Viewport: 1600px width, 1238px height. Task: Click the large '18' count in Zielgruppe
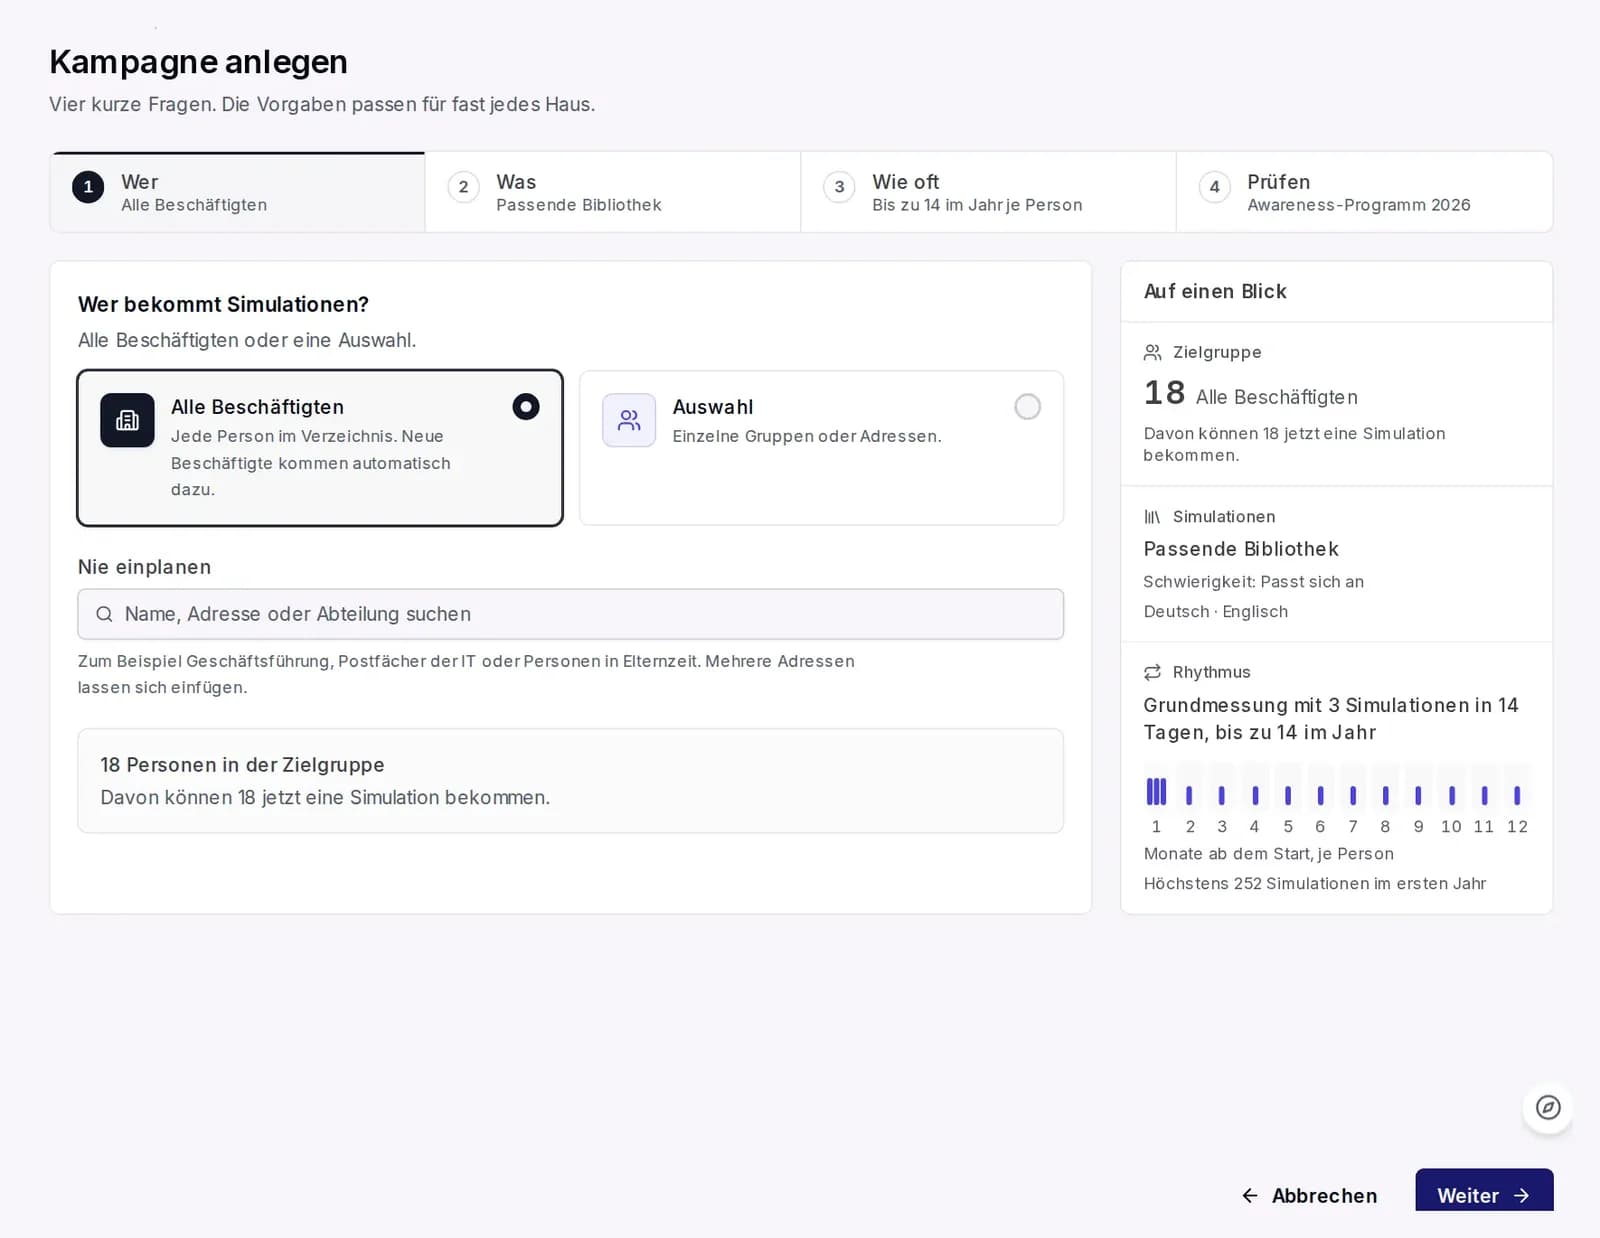click(x=1164, y=393)
